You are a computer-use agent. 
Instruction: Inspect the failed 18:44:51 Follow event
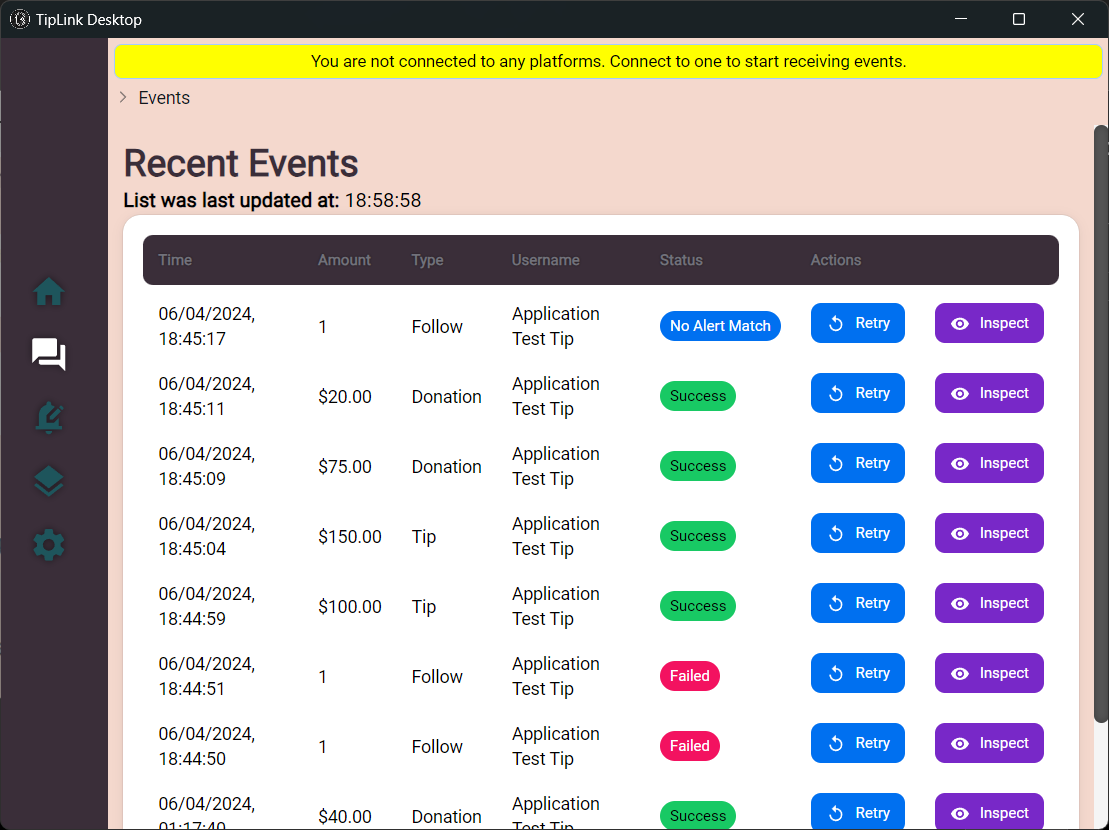pos(988,673)
